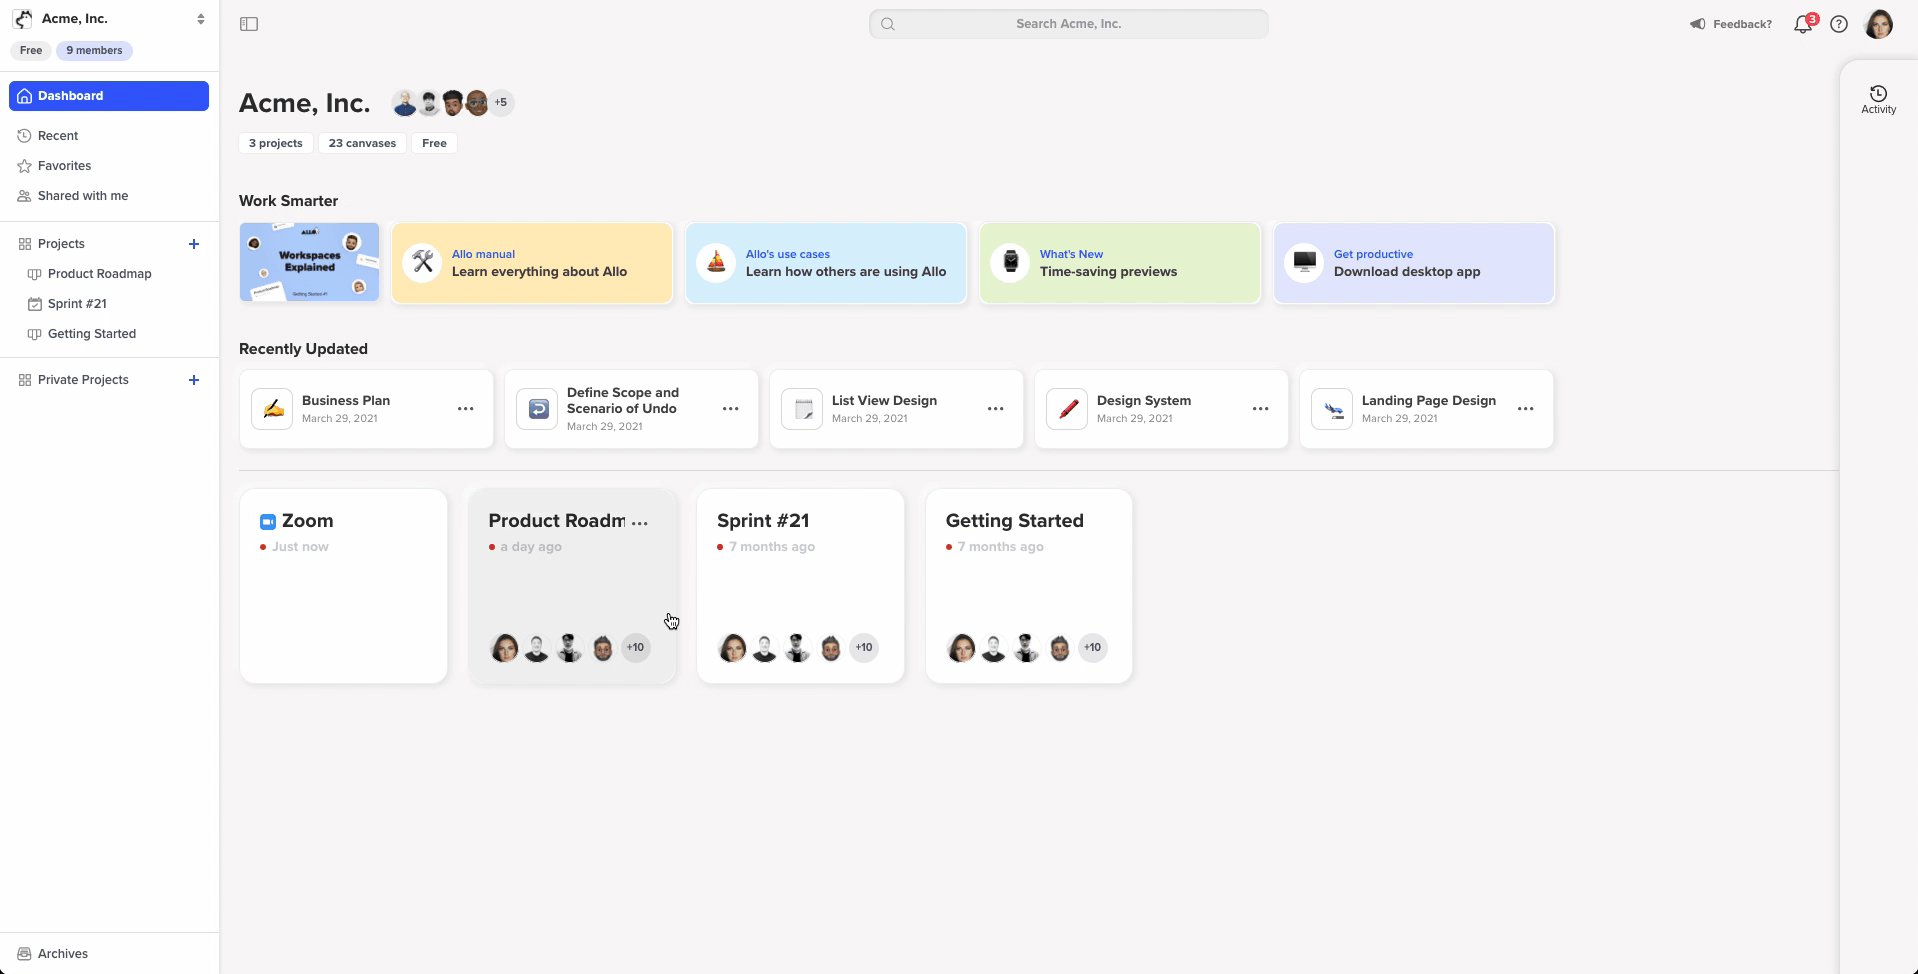Viewport: 1918px width, 974px height.
Task: Click the help question mark icon
Action: (1838, 24)
